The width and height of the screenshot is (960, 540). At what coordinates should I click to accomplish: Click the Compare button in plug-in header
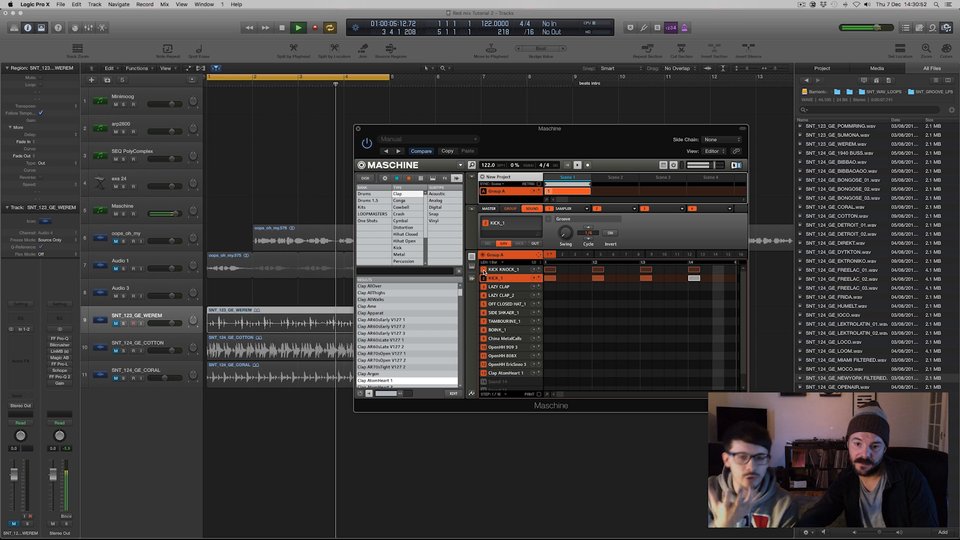(x=421, y=151)
